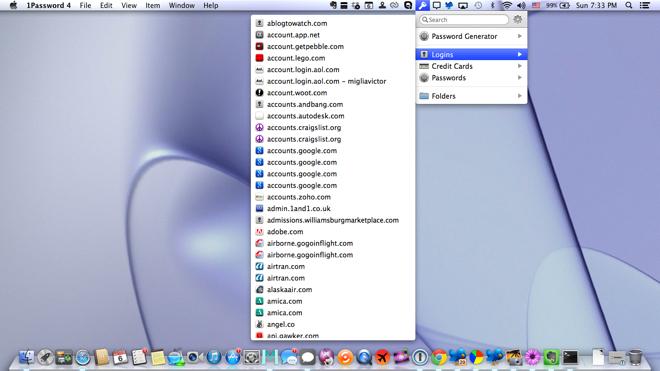Open Terminal icon in Dock
660x371 pixels.
pyautogui.click(x=570, y=358)
